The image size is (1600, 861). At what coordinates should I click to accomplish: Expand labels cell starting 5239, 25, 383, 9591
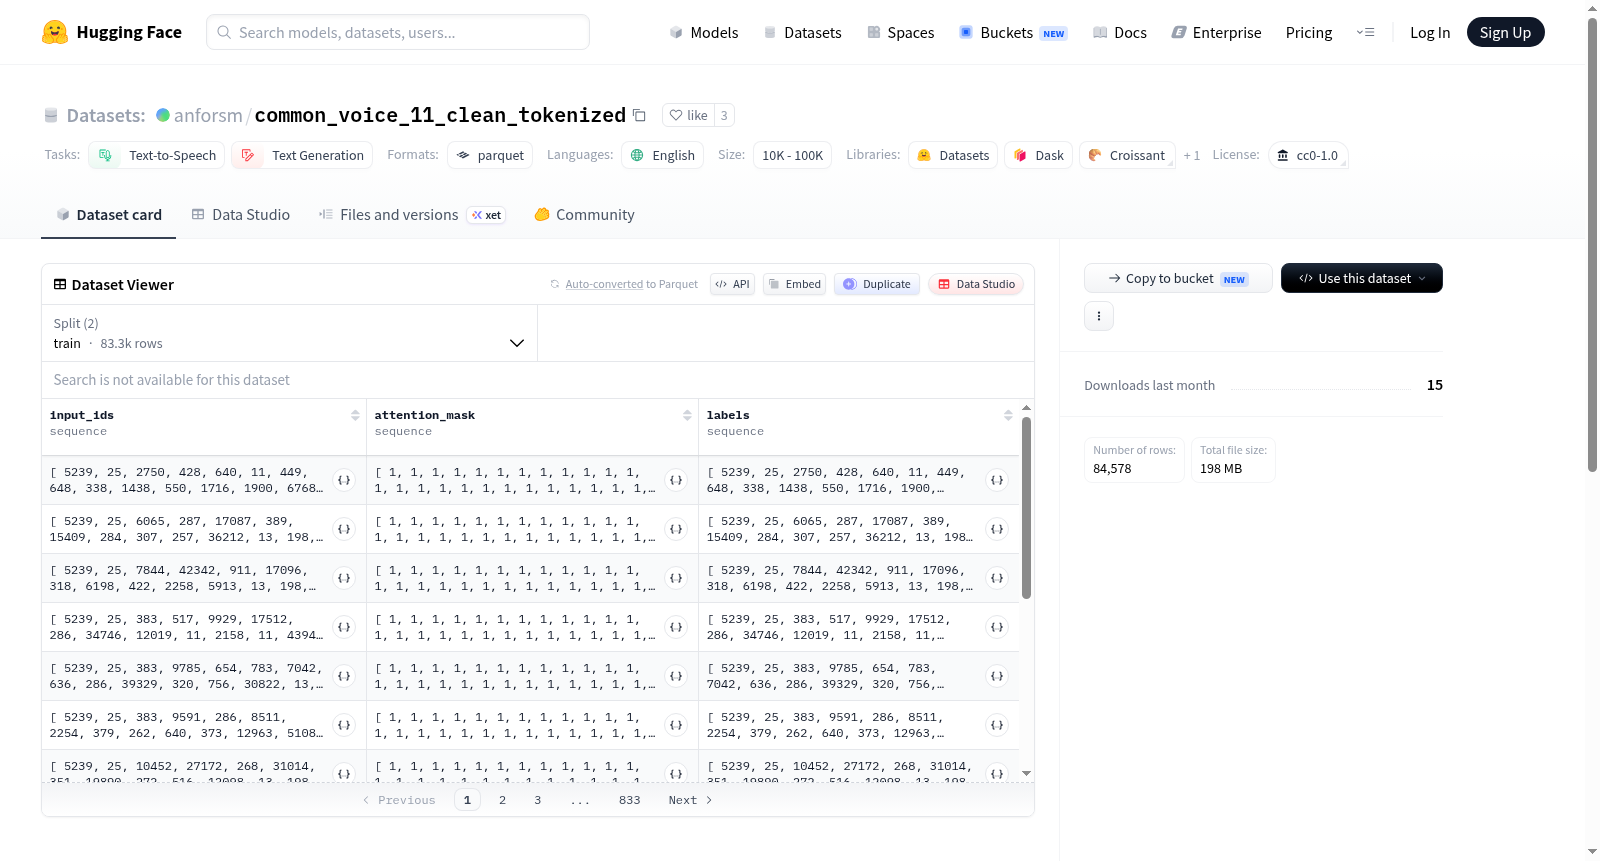click(x=997, y=725)
